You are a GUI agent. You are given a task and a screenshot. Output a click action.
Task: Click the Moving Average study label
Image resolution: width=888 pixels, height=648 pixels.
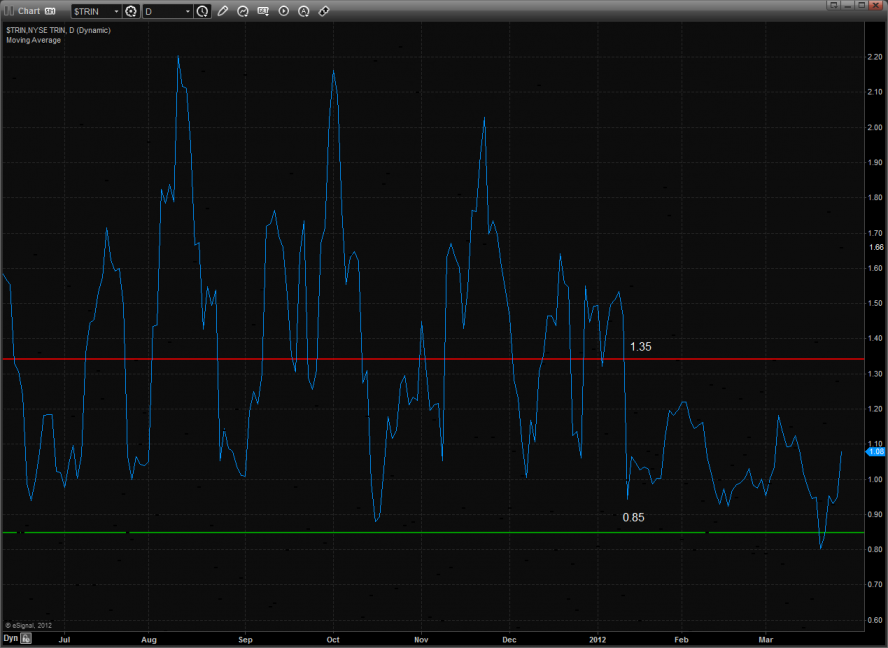coord(33,40)
